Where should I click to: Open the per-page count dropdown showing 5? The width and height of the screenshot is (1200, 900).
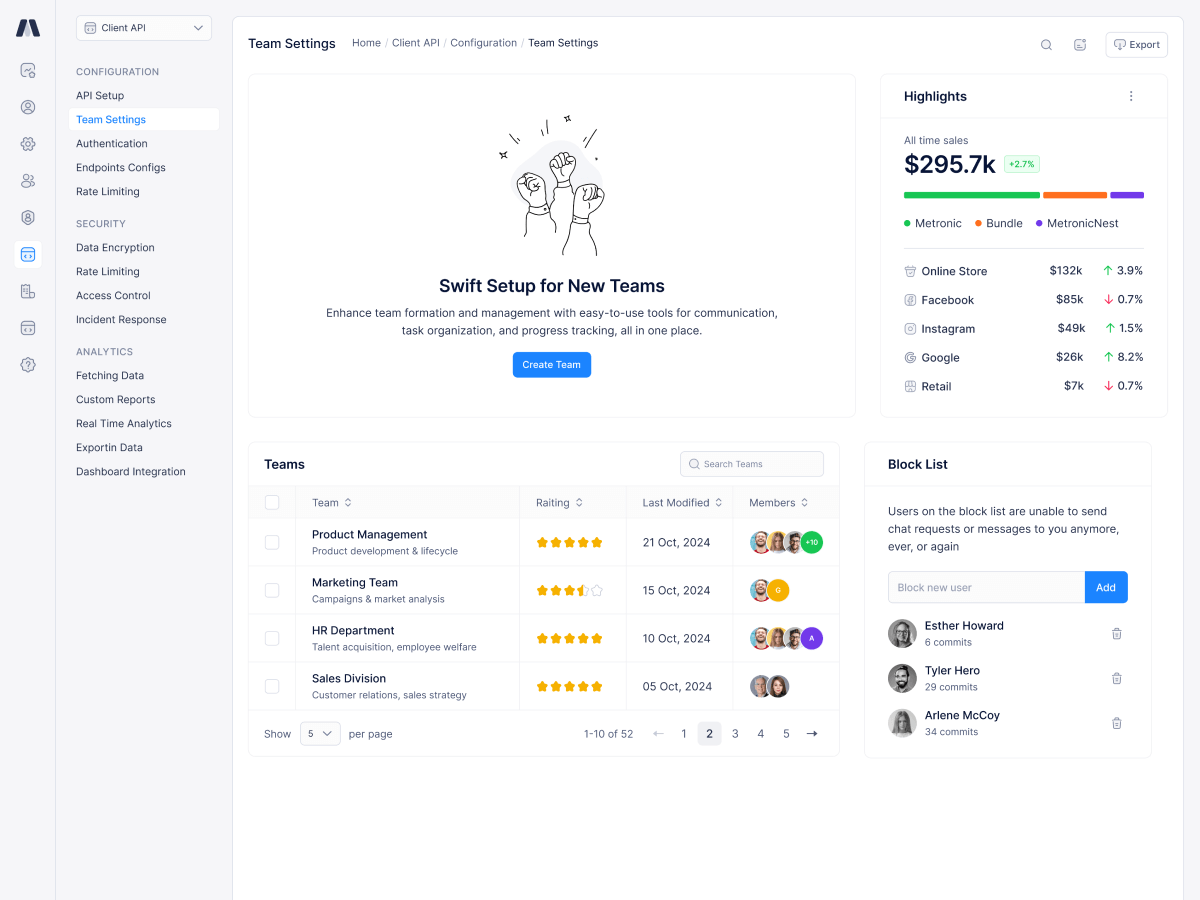[320, 733]
